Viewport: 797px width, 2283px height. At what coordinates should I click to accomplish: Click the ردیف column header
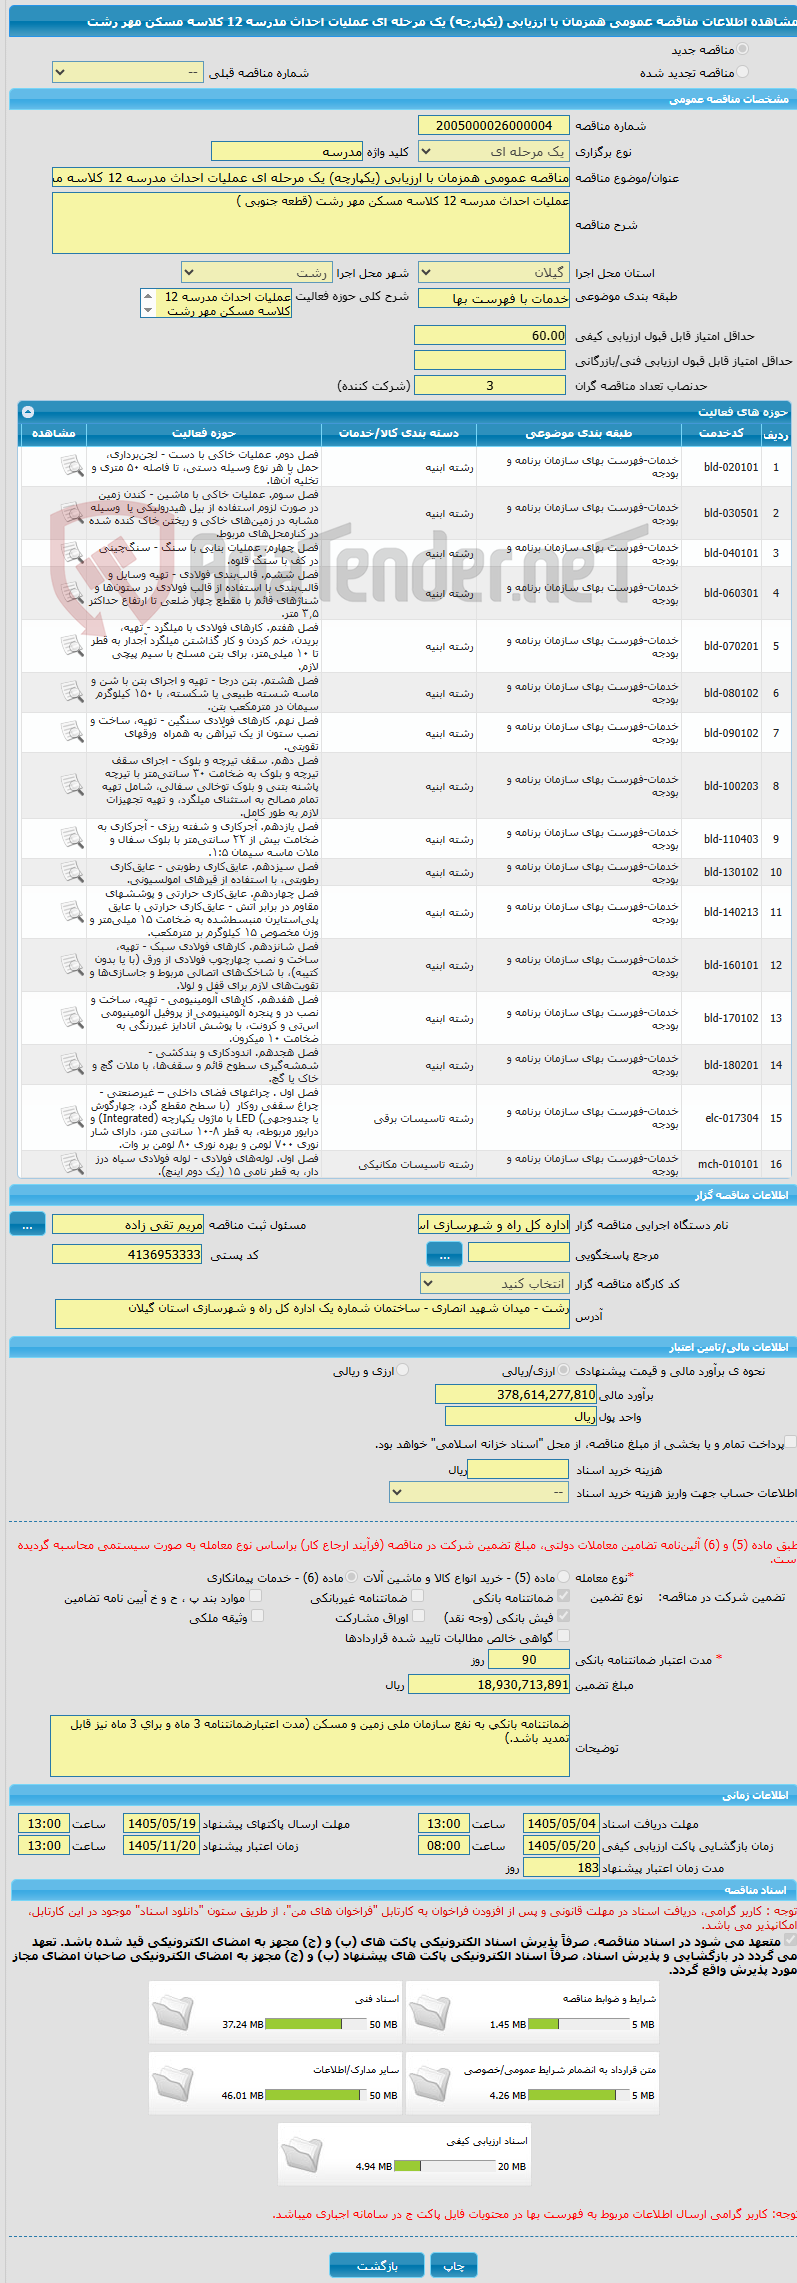pyautogui.click(x=776, y=433)
